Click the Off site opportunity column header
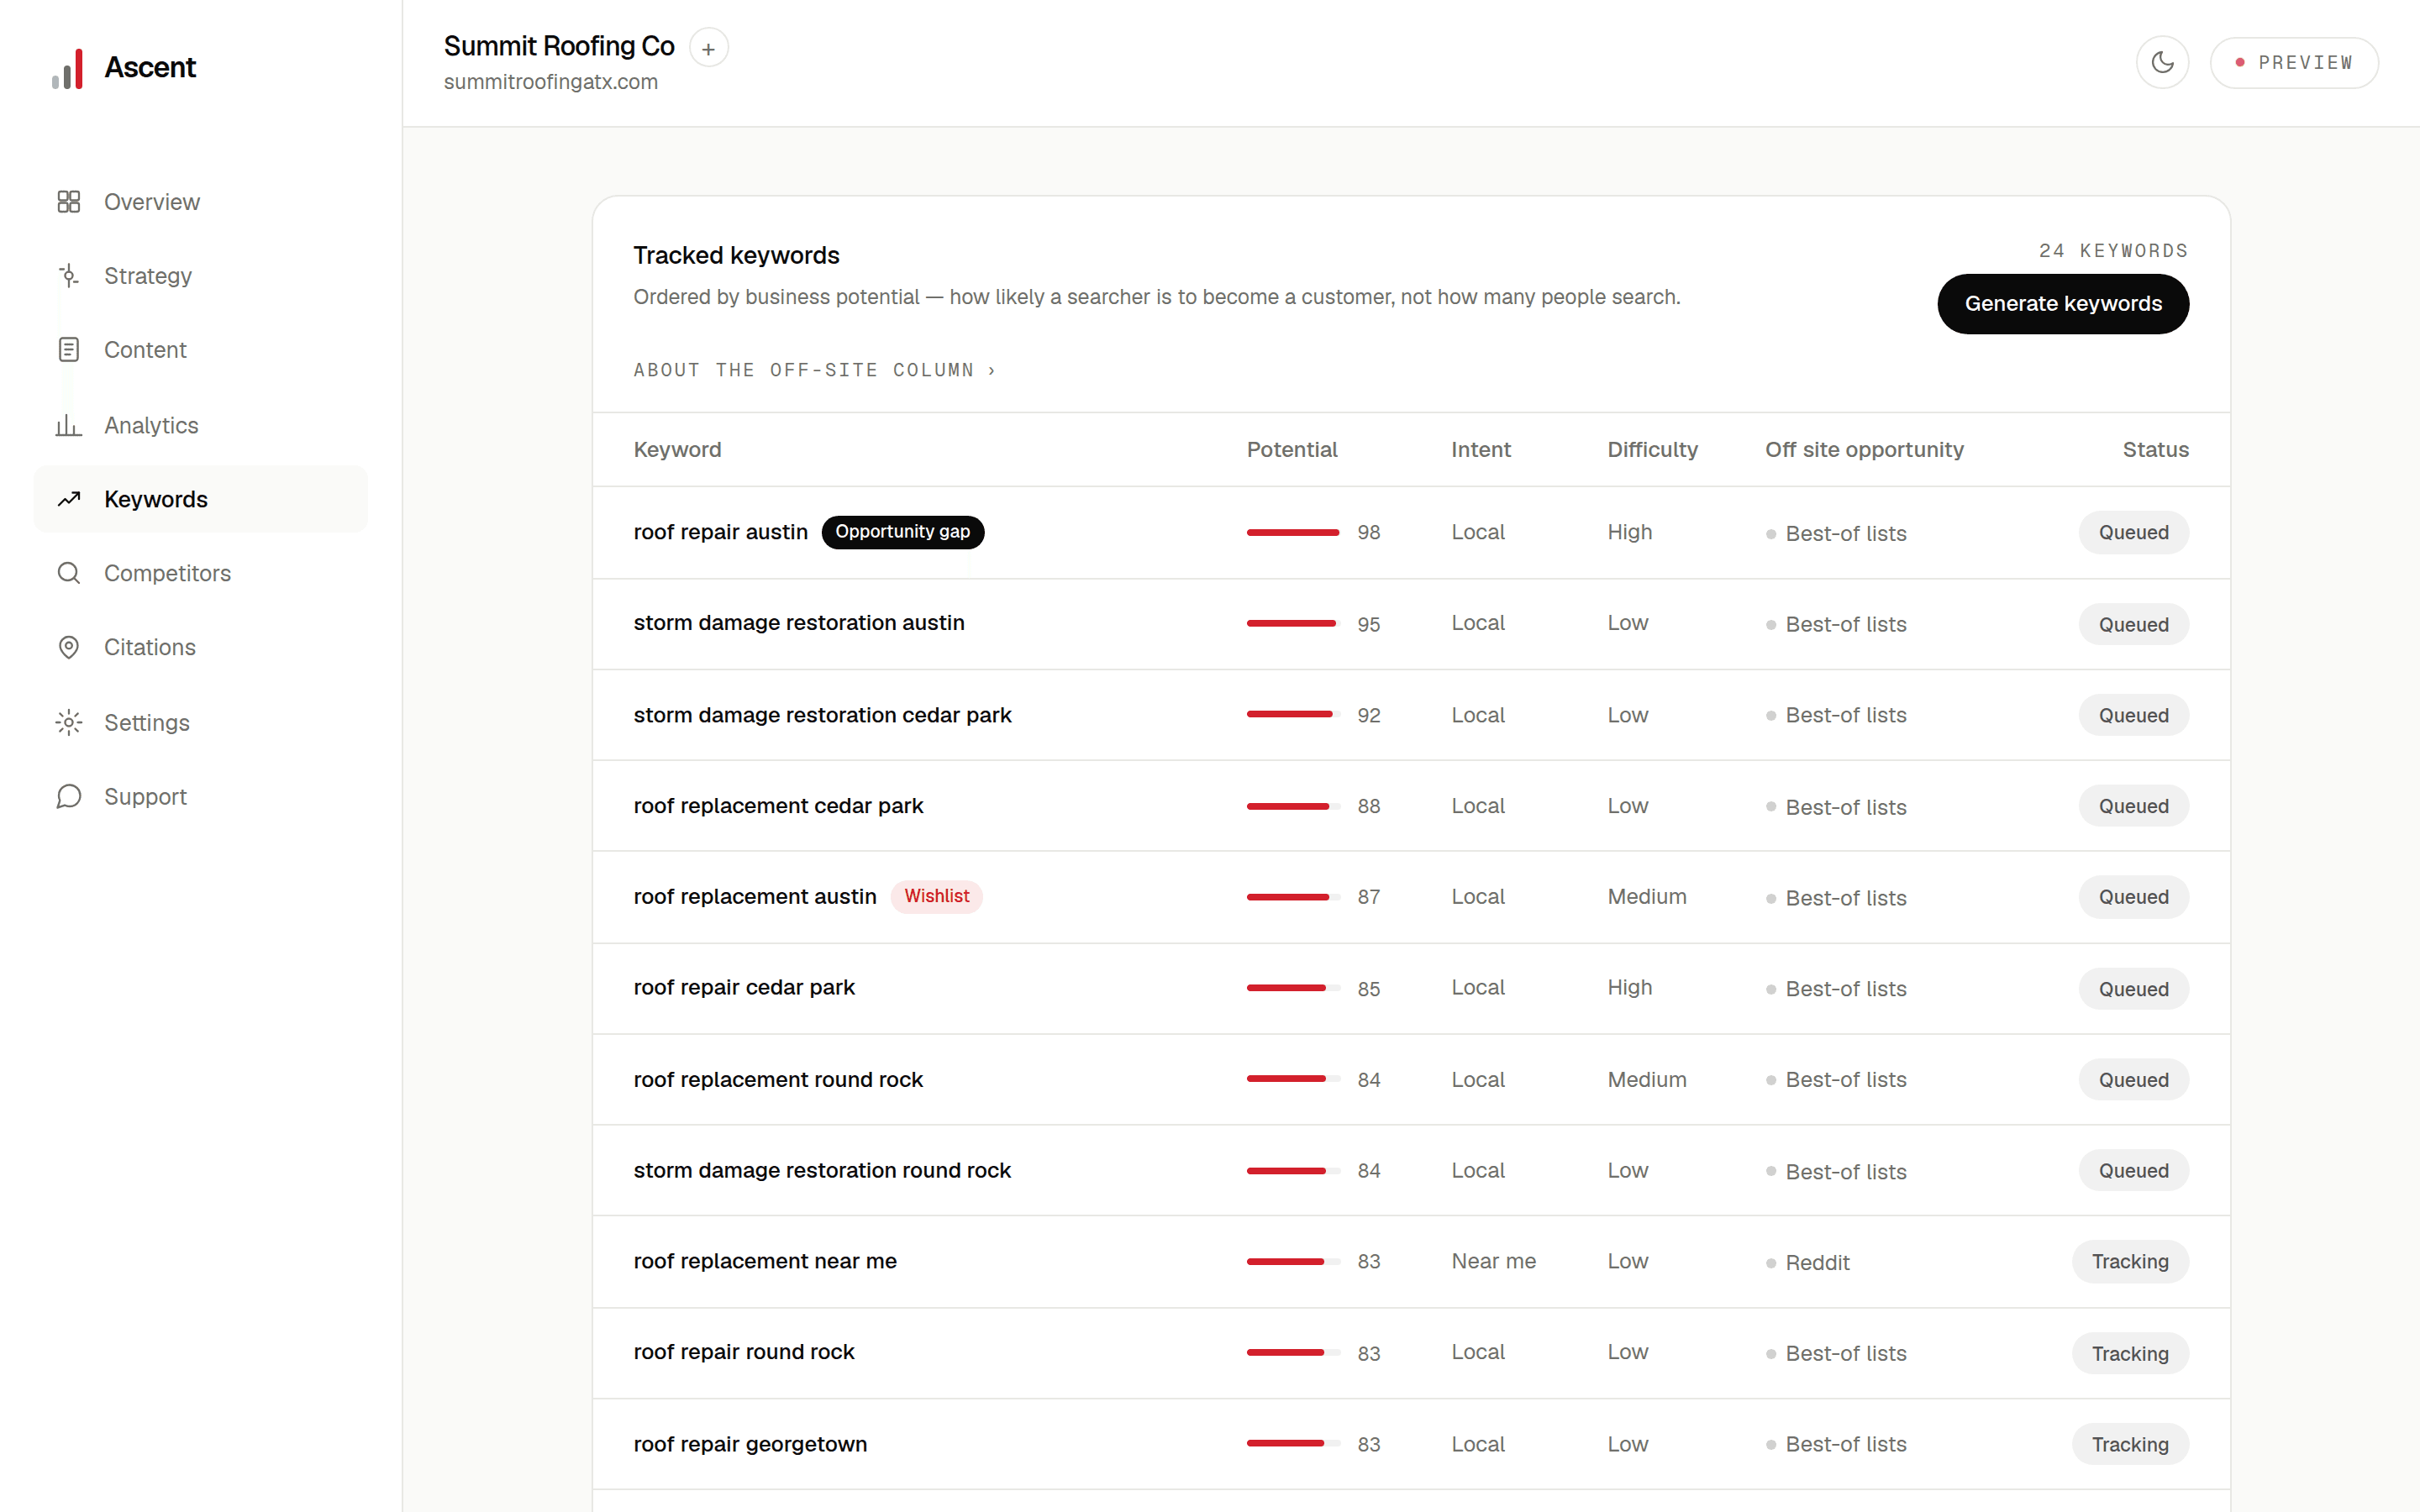The width and height of the screenshot is (2420, 1512). 1864,450
